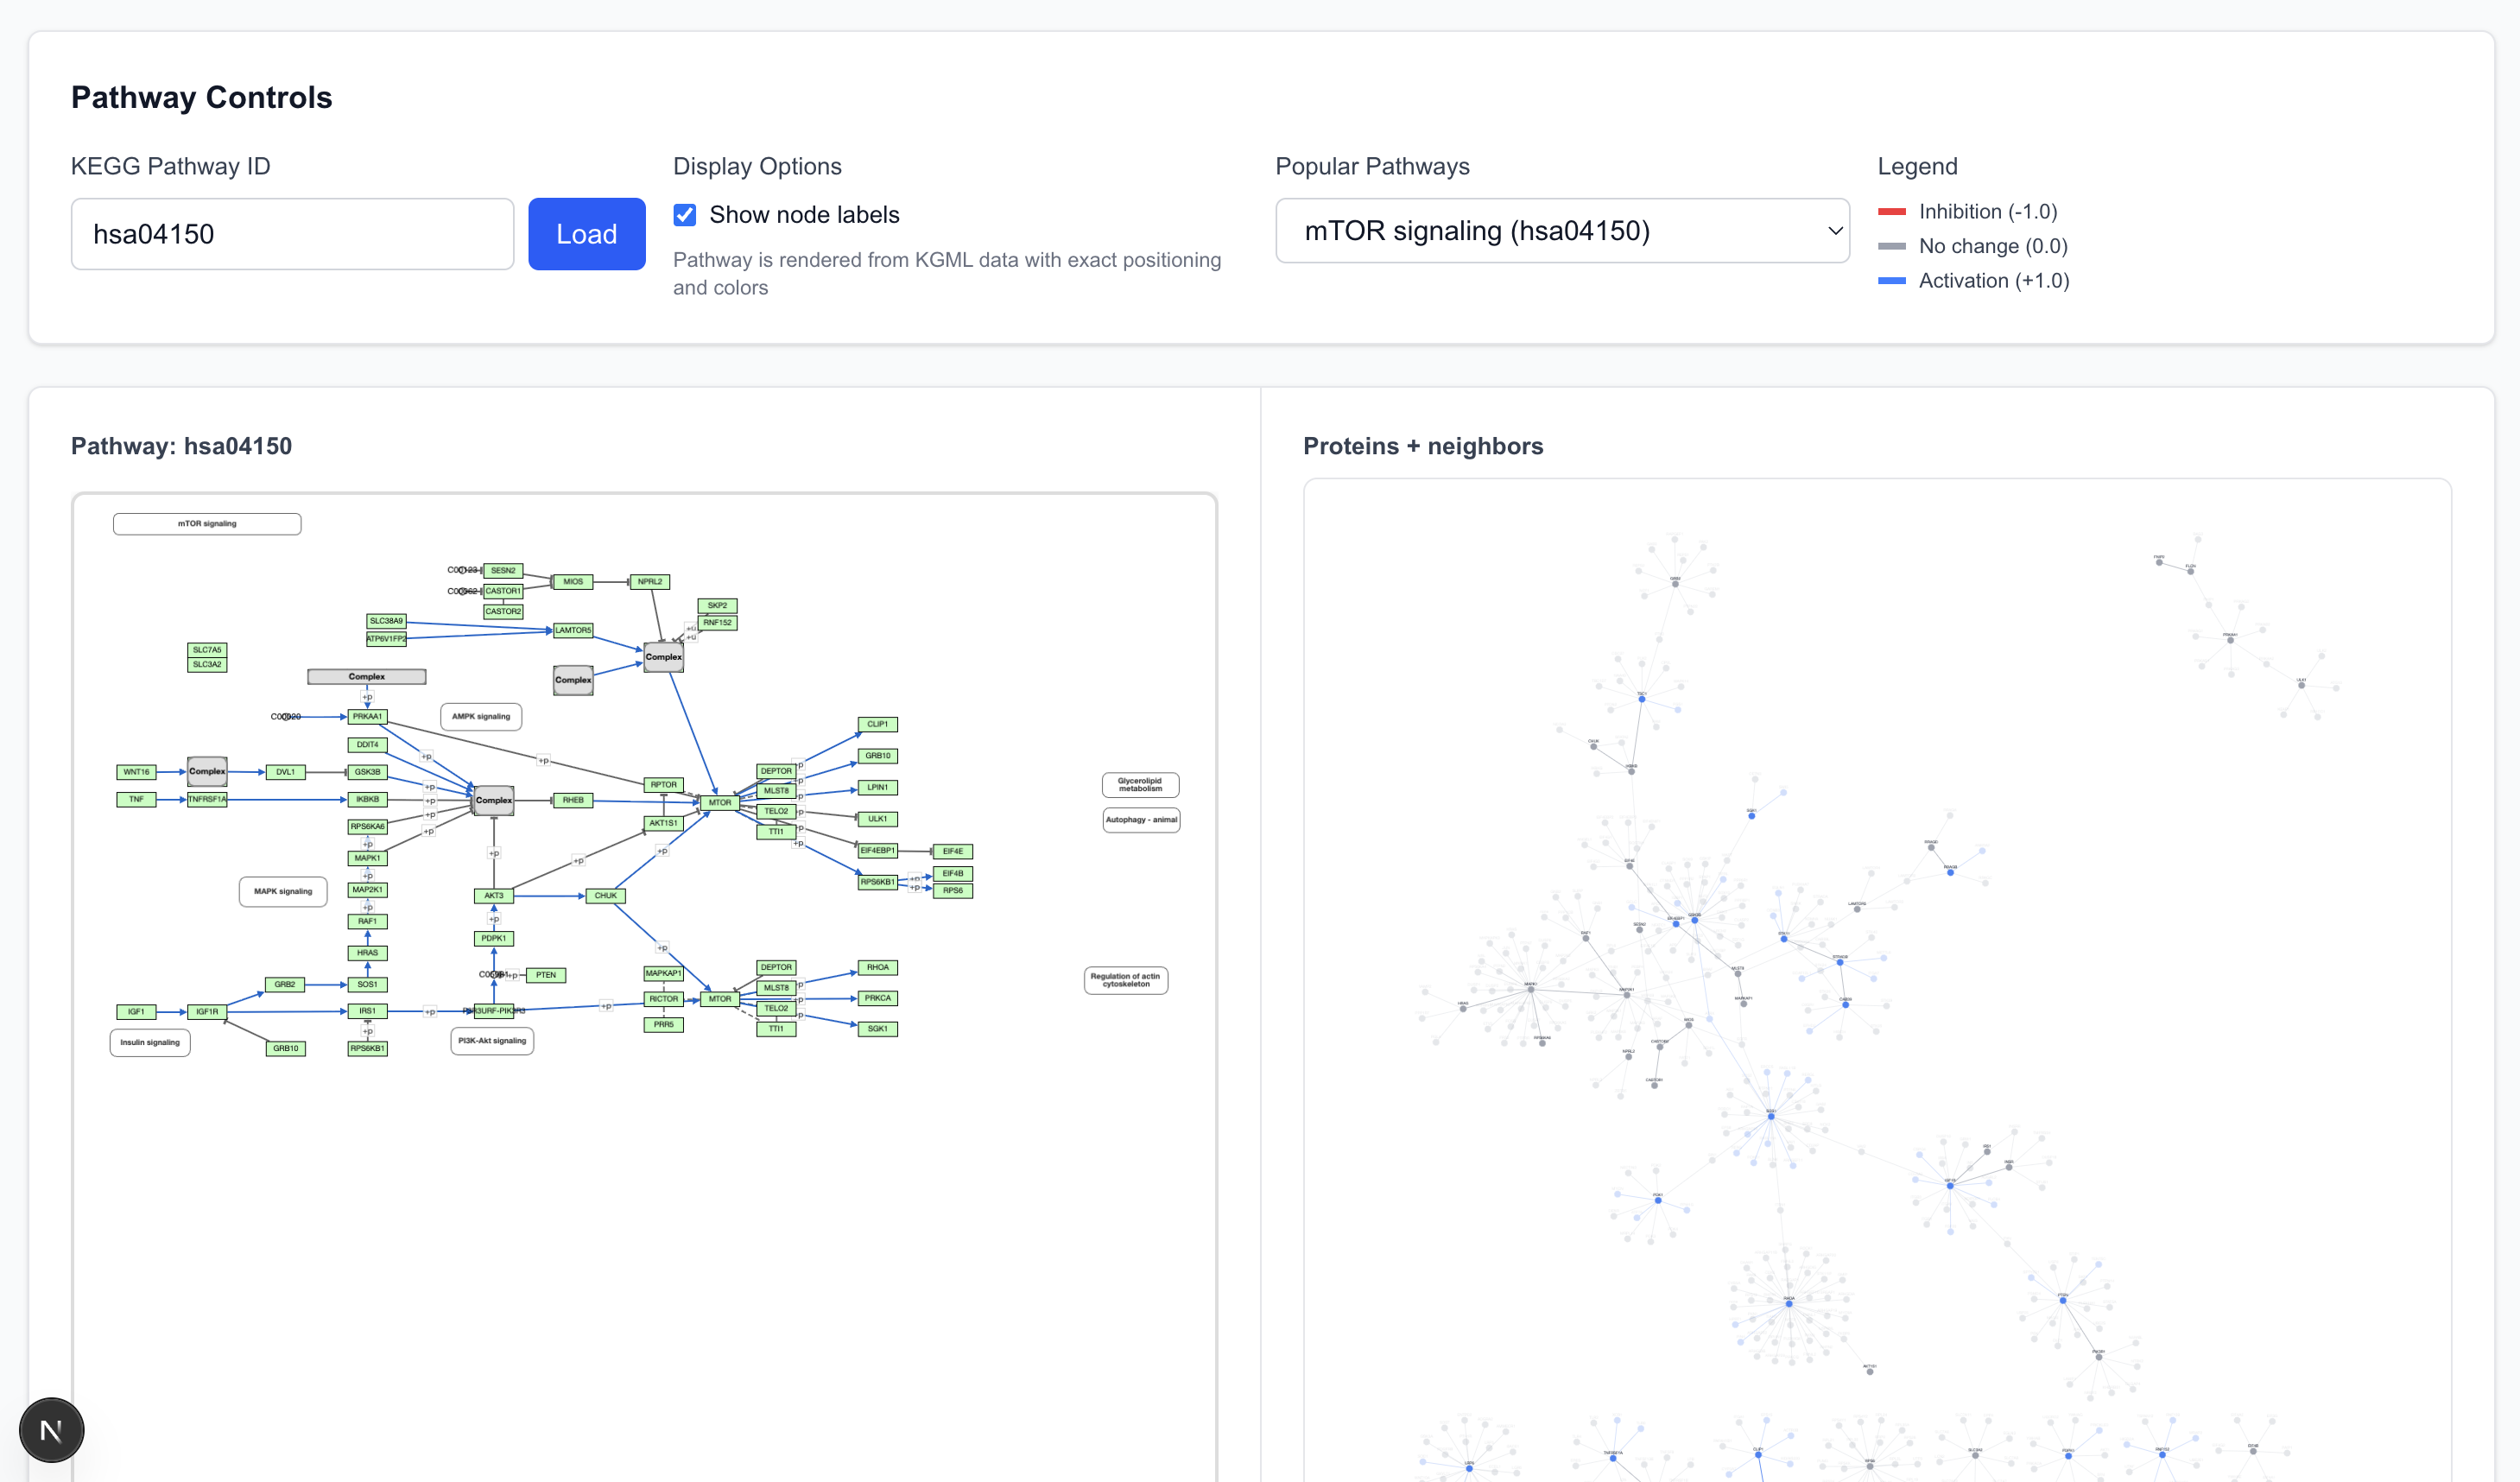Open the Popular Pathways dropdown

click(x=1562, y=231)
